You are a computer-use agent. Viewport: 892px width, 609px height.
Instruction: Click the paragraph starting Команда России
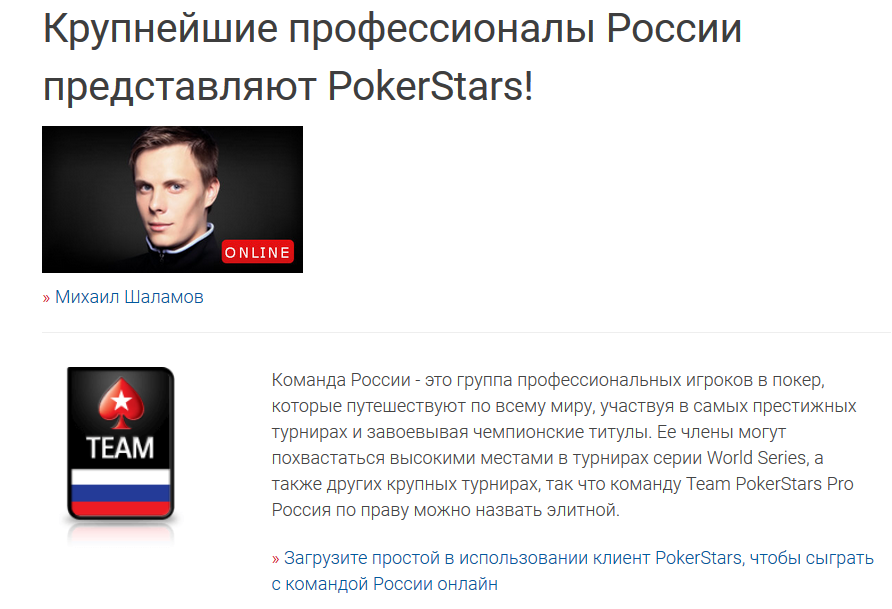click(564, 445)
